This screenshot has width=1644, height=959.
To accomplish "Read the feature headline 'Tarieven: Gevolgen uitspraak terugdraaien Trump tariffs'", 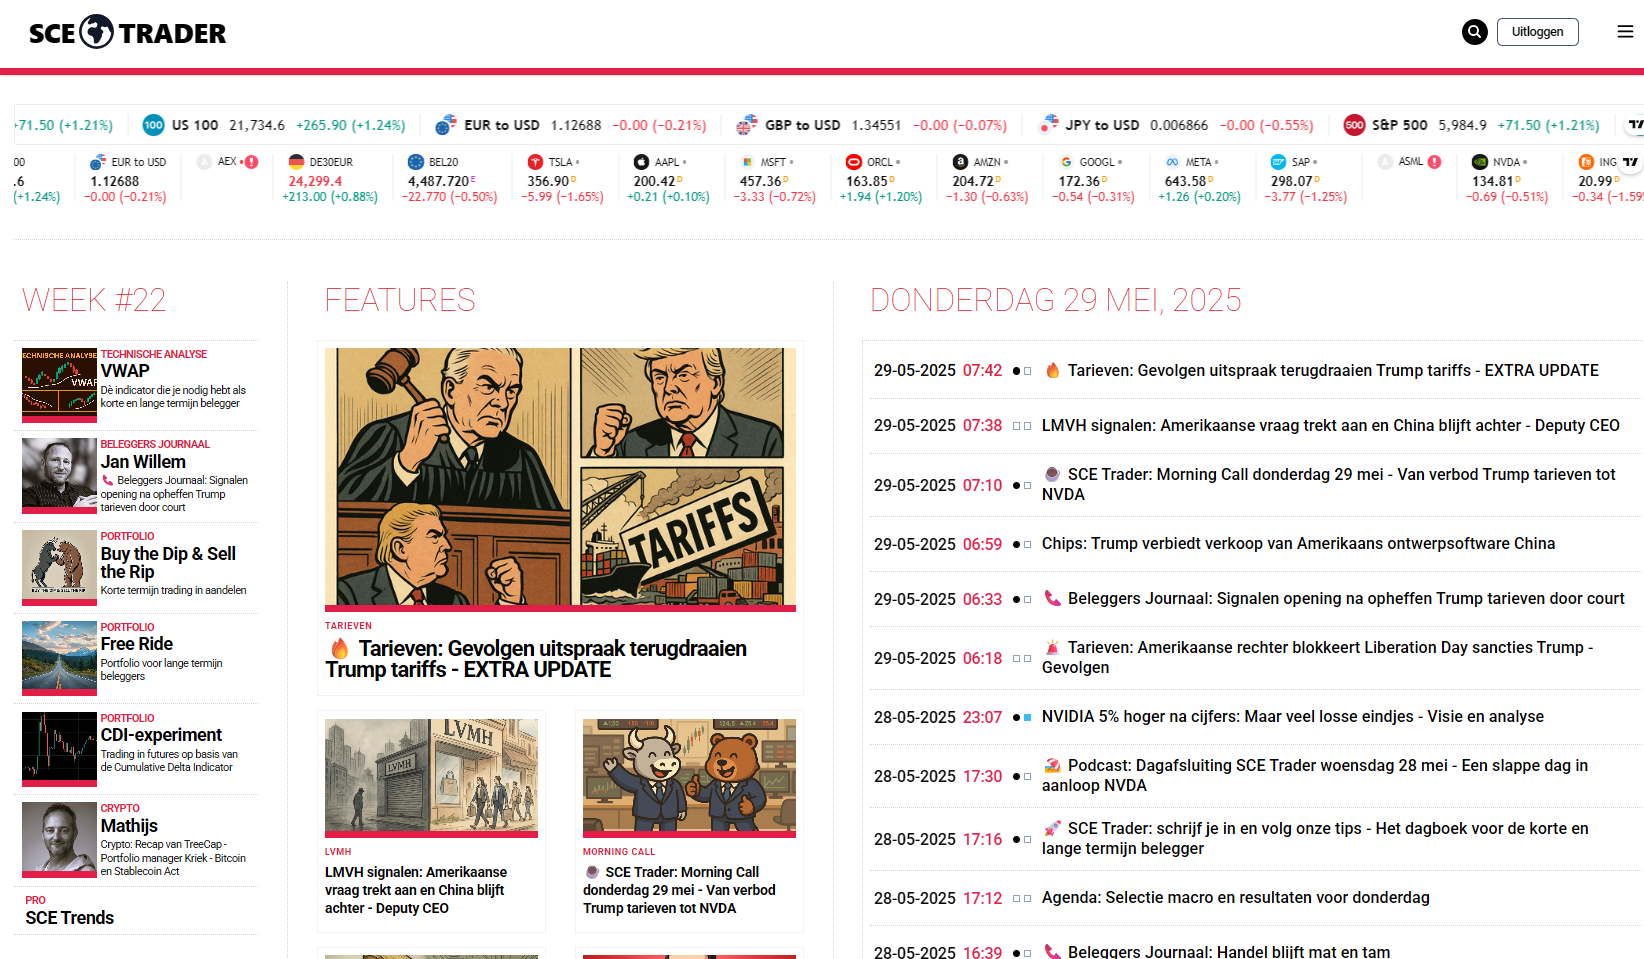I will tap(536, 659).
